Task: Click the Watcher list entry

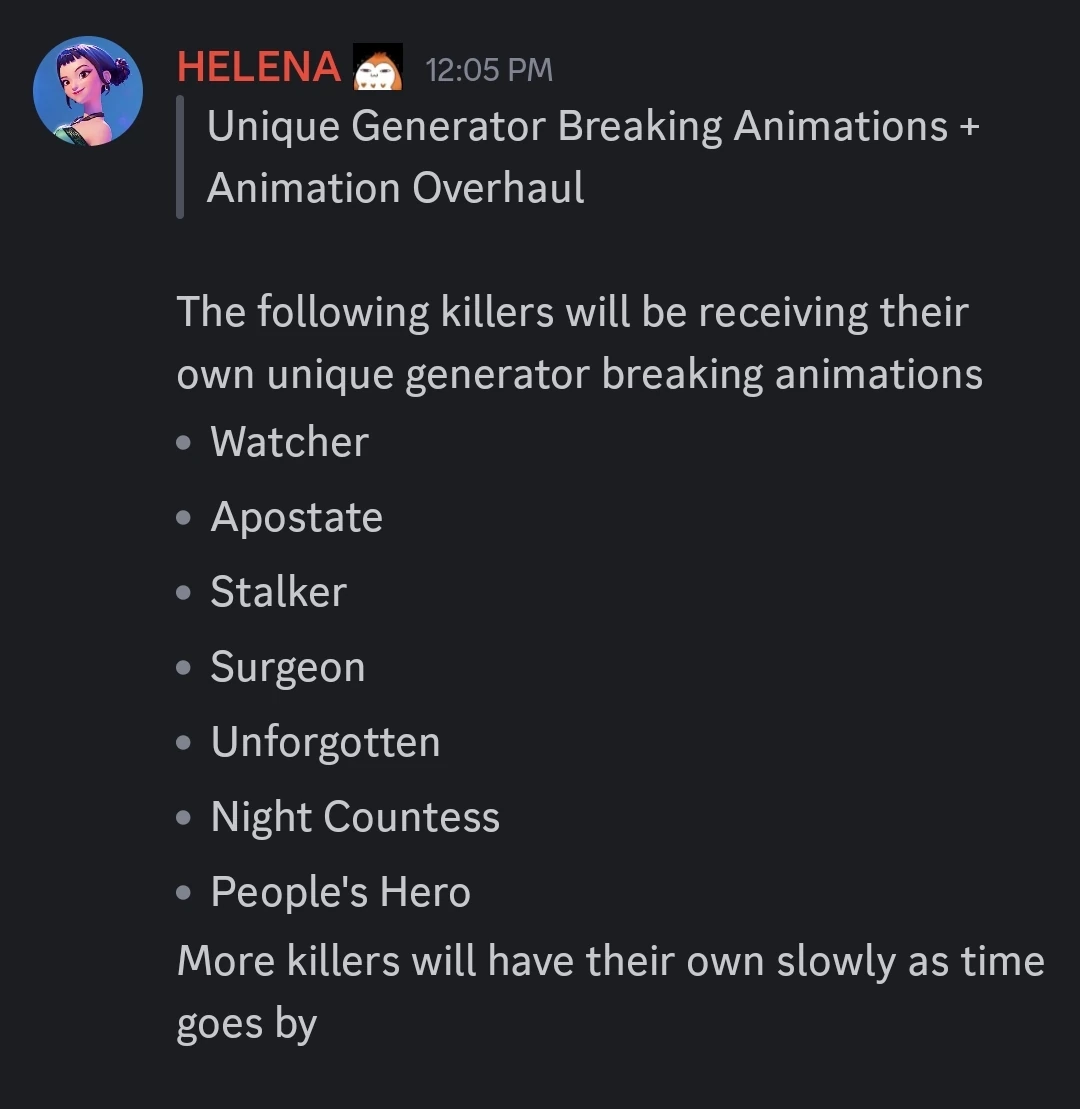Action: pos(289,443)
